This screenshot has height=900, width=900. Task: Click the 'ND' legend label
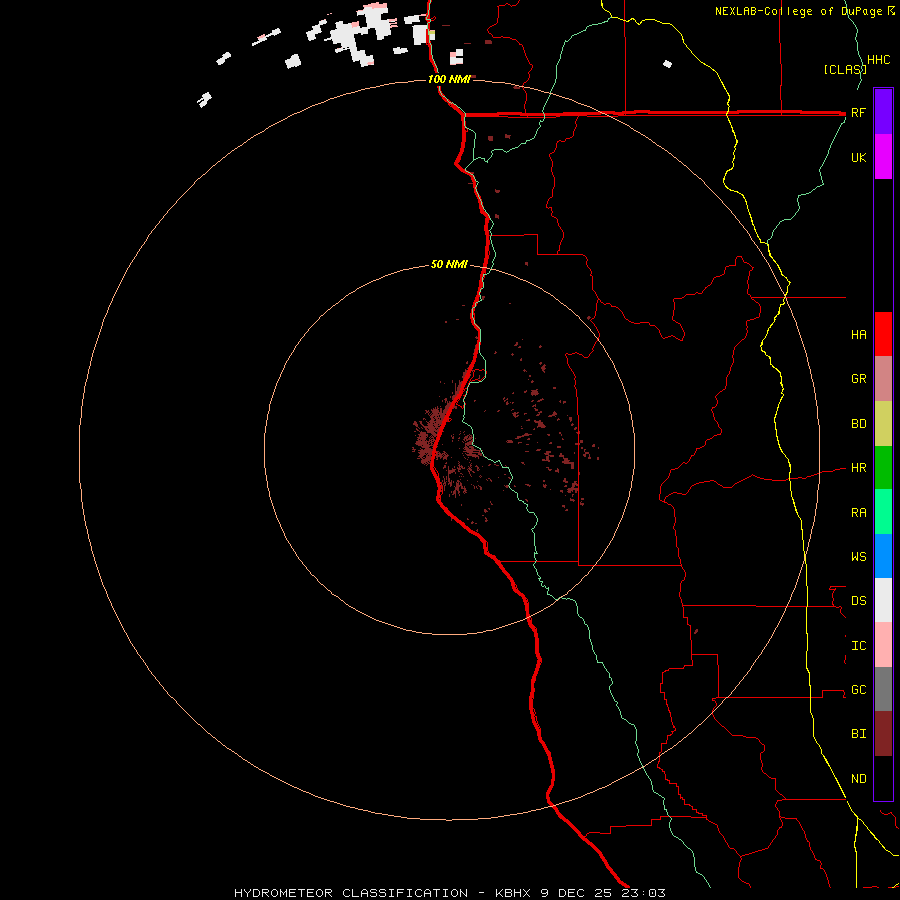(x=859, y=778)
